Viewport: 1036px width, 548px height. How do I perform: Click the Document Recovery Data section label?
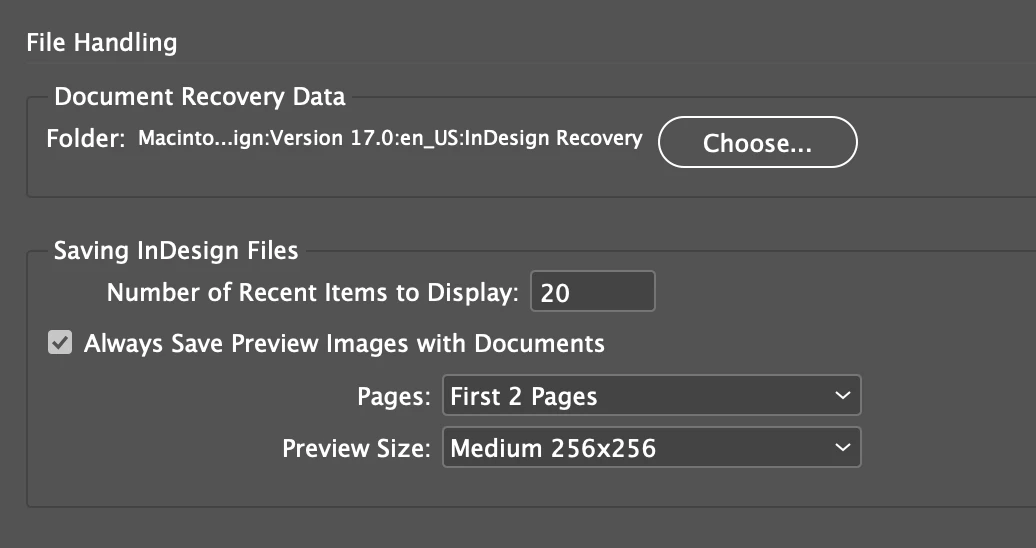[x=200, y=97]
